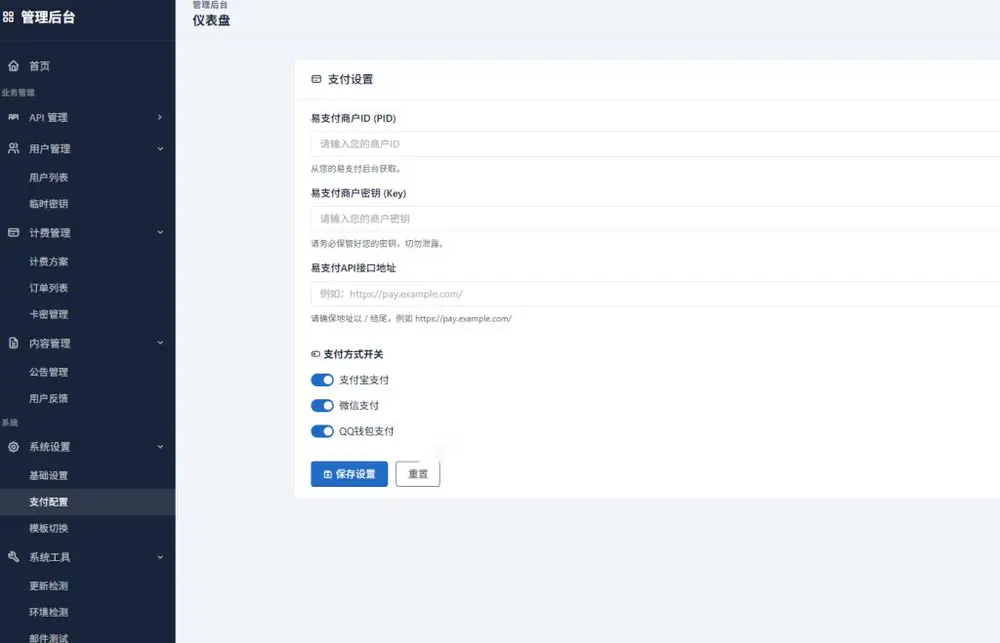
Task: Disable the 微信支付 switch
Action: [322, 406]
